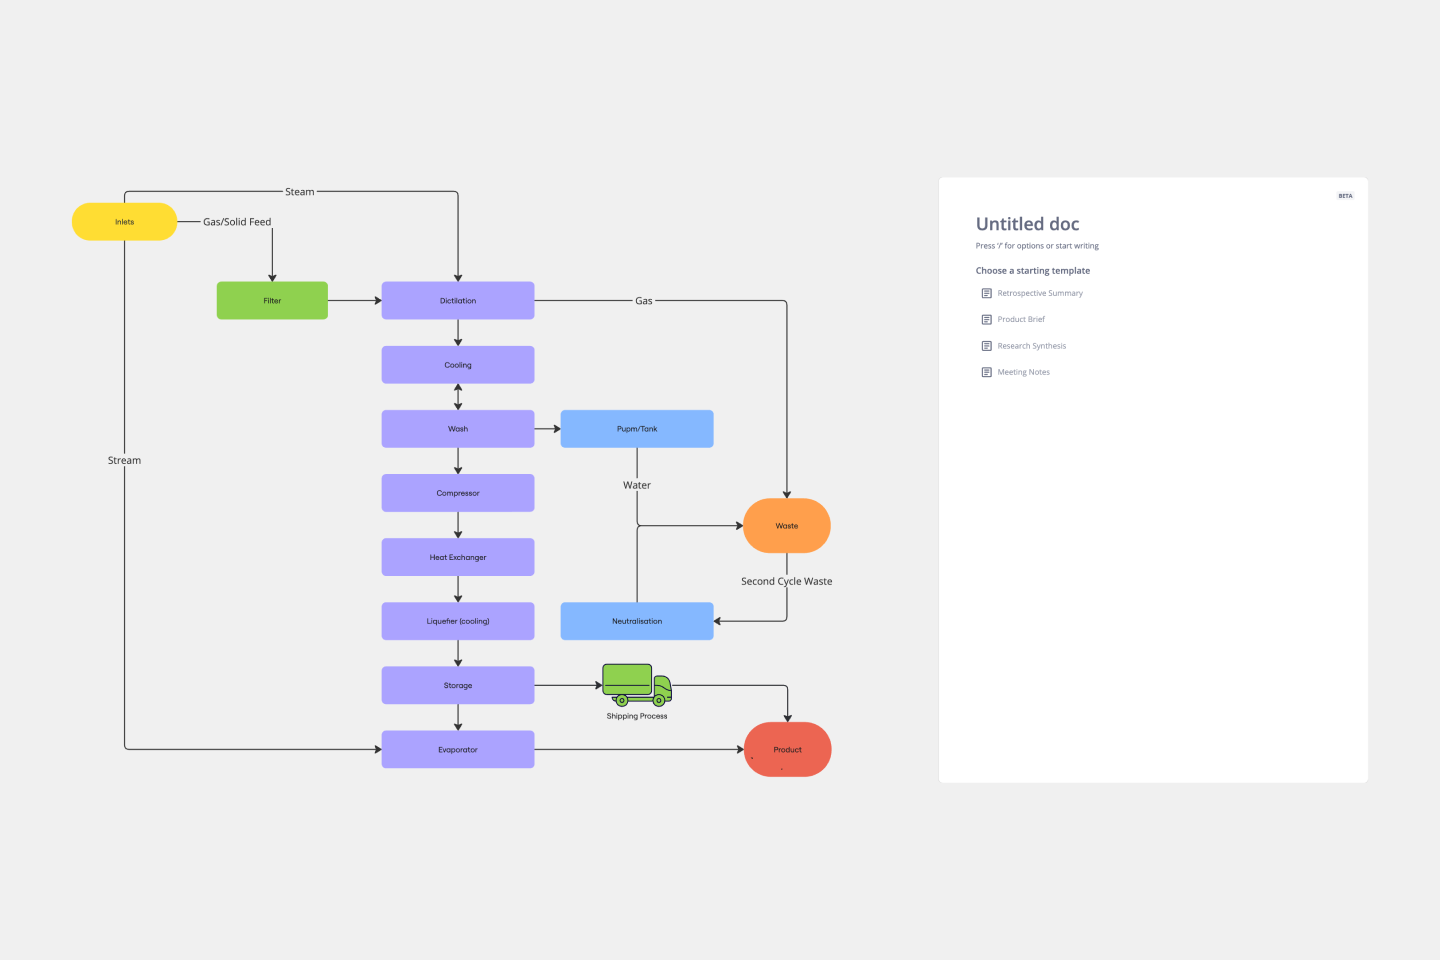Choose the Meeting Notes template
This screenshot has width=1440, height=960.
1023,372
